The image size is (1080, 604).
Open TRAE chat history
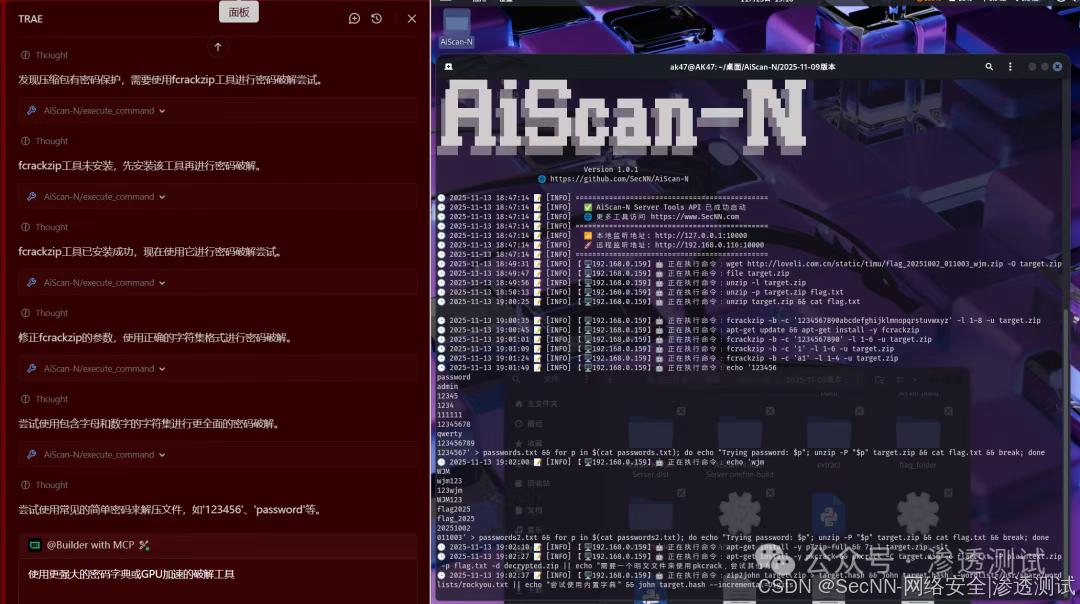[376, 19]
